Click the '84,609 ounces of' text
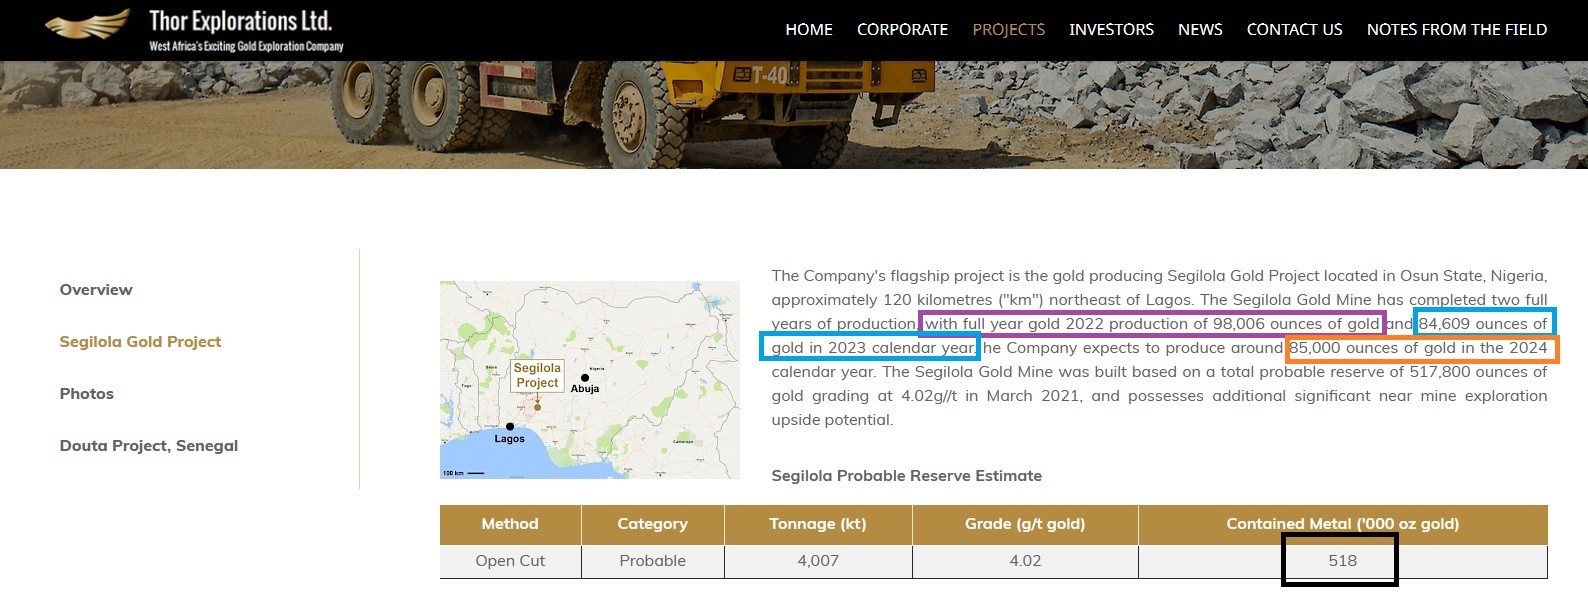 click(1483, 324)
